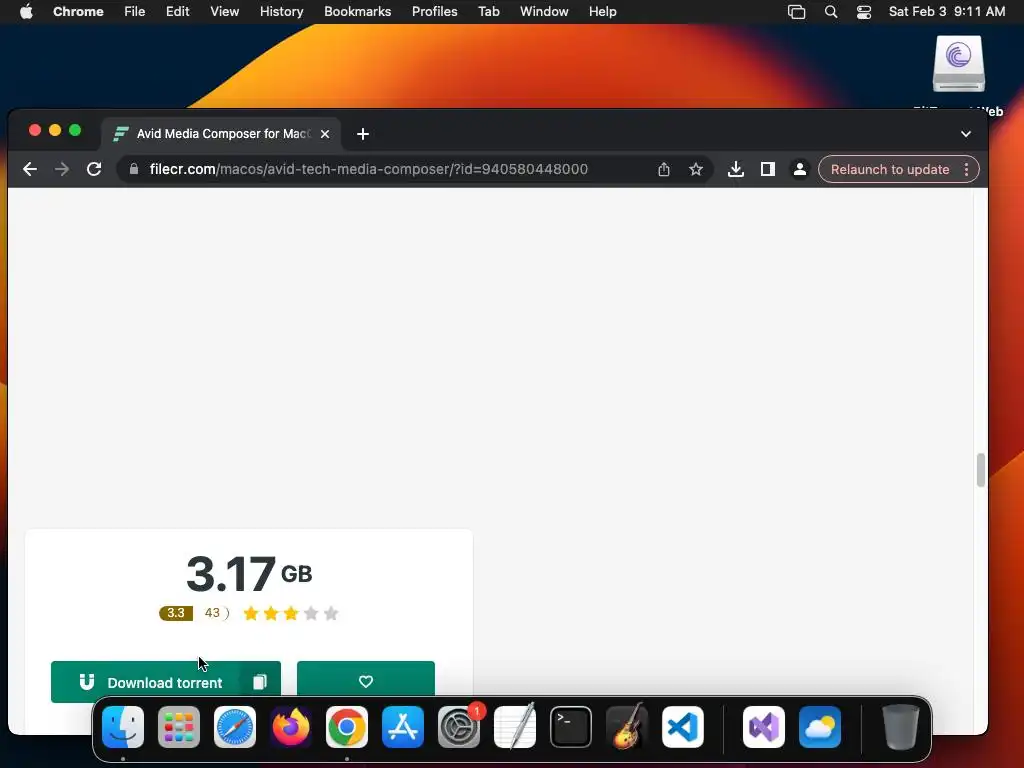The width and height of the screenshot is (1024, 768).
Task: Open Terminal from the Dock
Action: coord(571,727)
